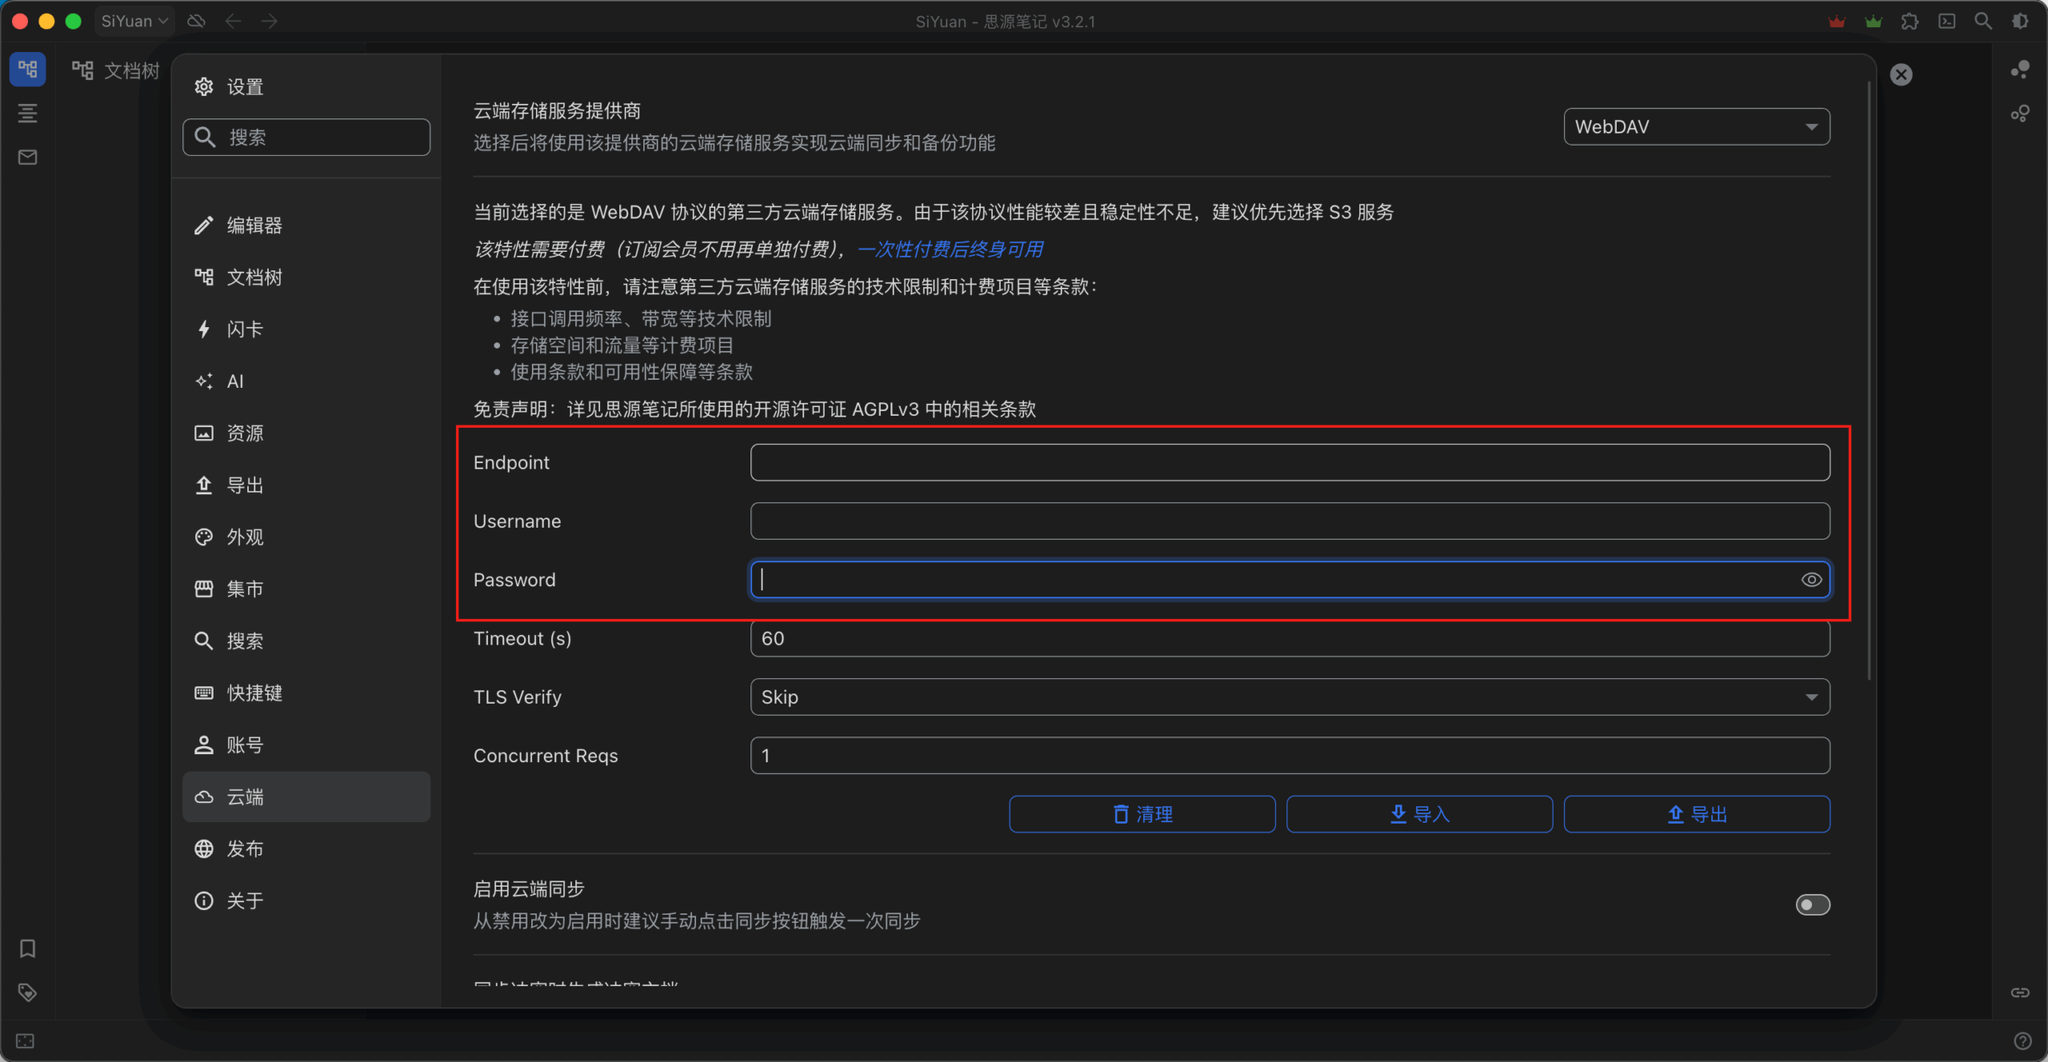The height and width of the screenshot is (1062, 2048).
Task: Open the 资源 settings section
Action: 306,433
